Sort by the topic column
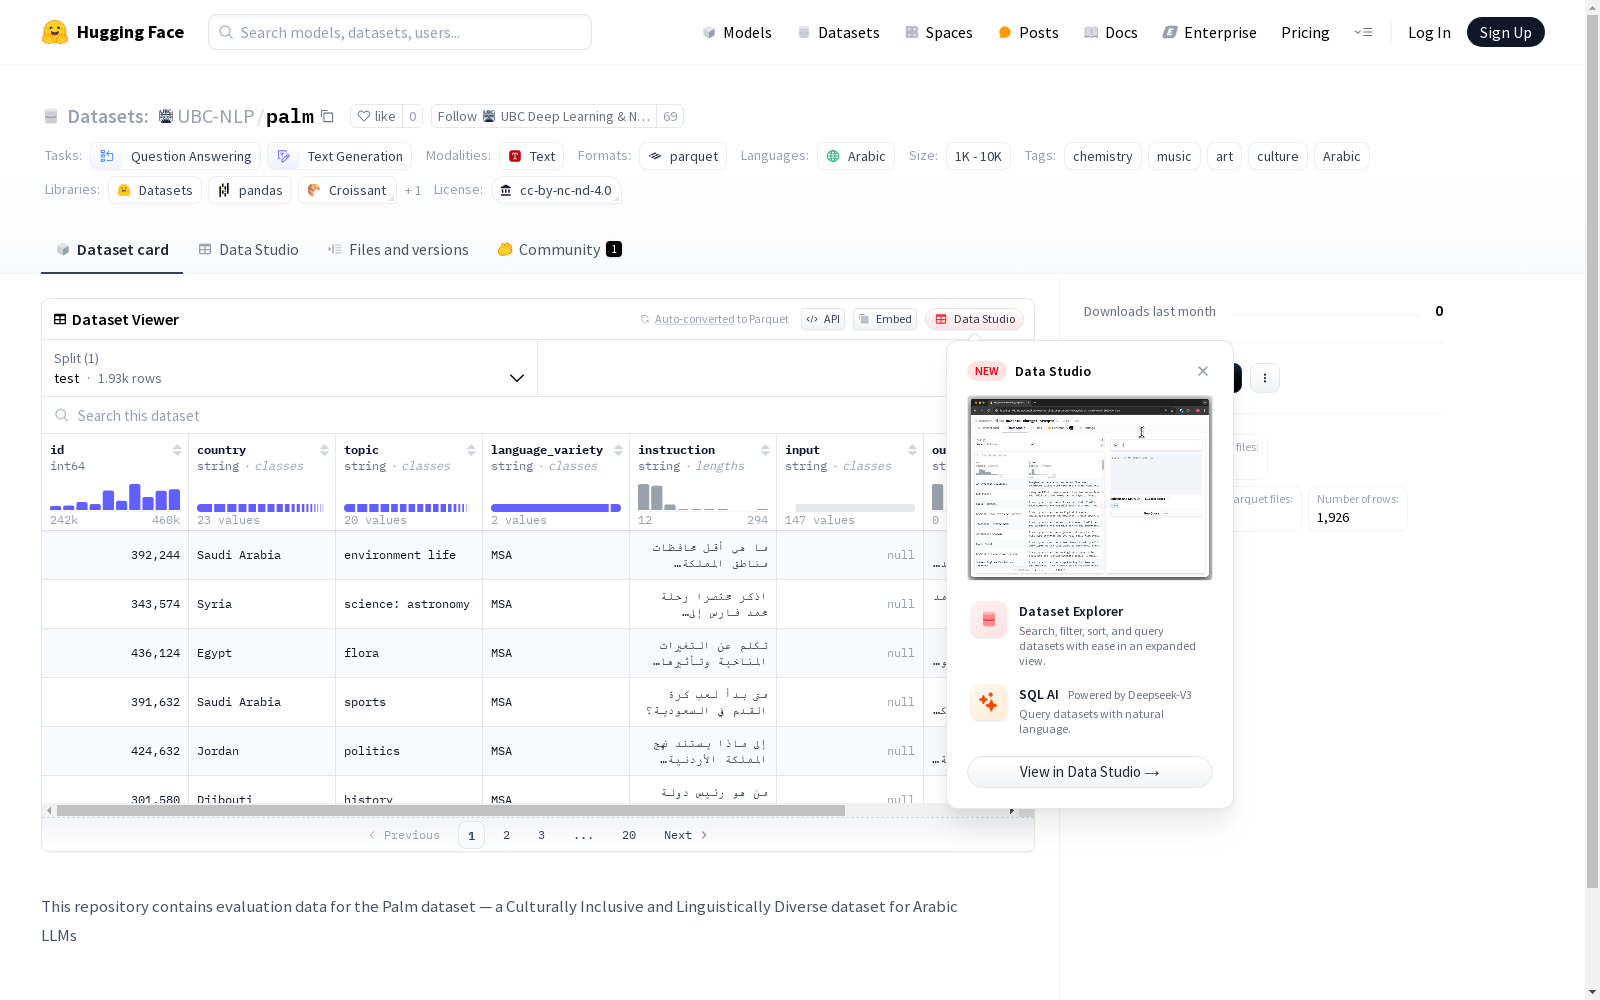1600x1000 pixels. pos(471,450)
